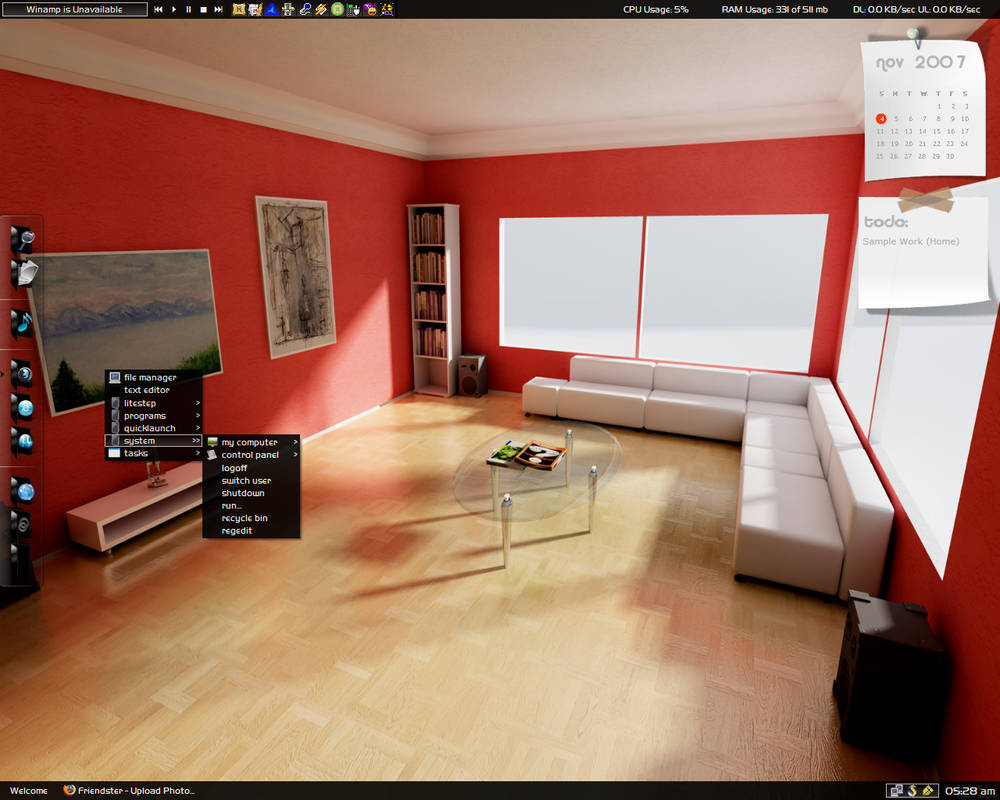The image size is (1000, 800).
Task: Click the purple smiley icon in top bar
Action: [371, 10]
